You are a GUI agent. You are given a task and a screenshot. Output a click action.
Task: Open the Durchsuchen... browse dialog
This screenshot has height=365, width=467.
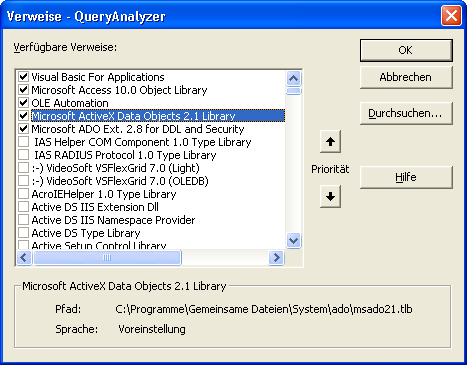tap(406, 113)
